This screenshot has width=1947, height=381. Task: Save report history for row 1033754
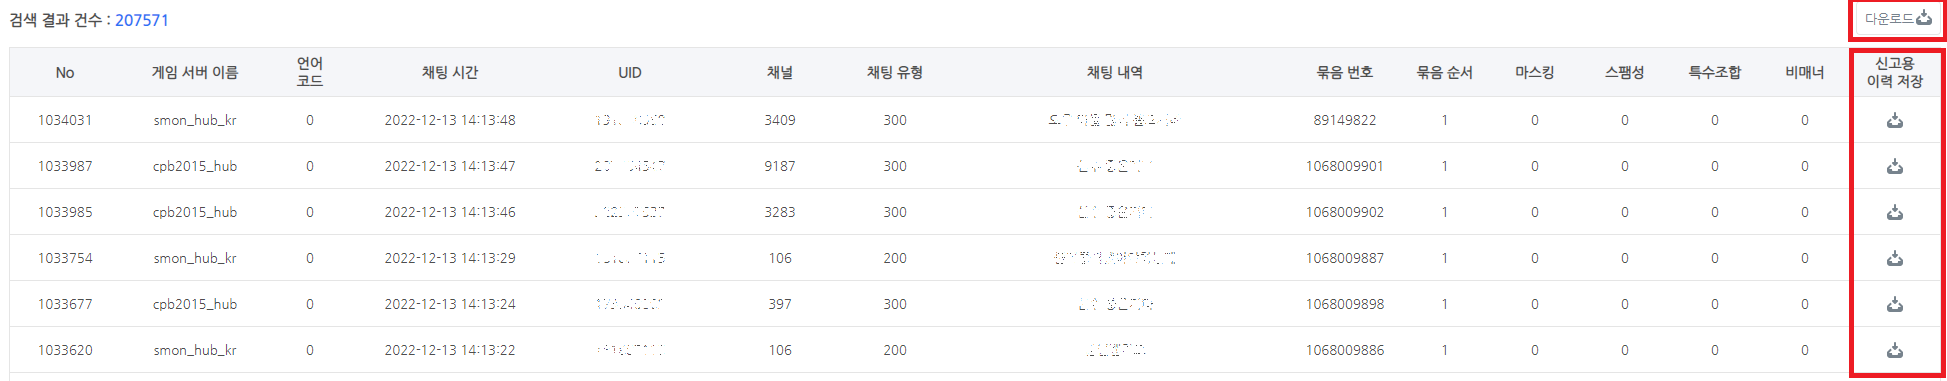(x=1894, y=259)
